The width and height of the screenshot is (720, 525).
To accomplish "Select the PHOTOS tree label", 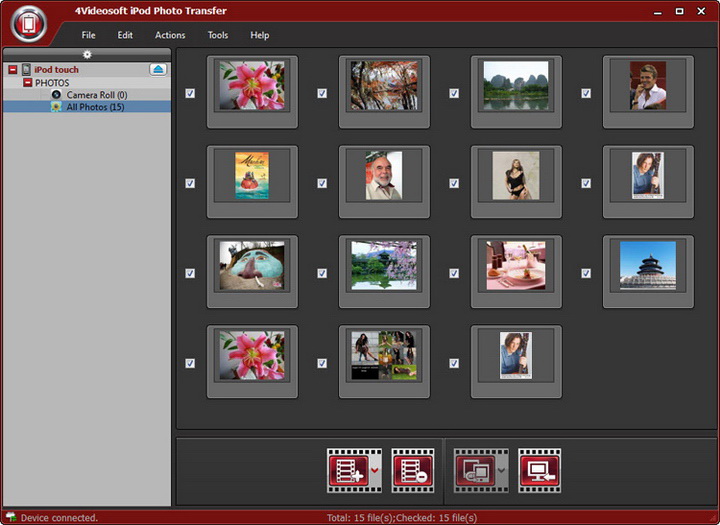I will click(52, 83).
